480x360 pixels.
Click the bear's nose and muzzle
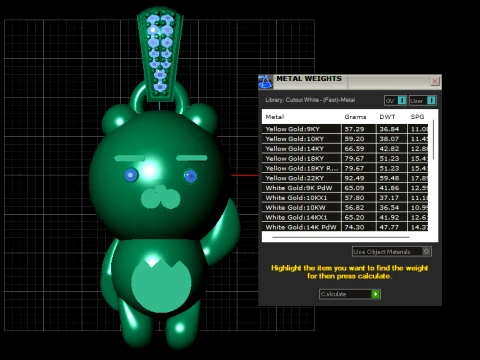[160, 197]
